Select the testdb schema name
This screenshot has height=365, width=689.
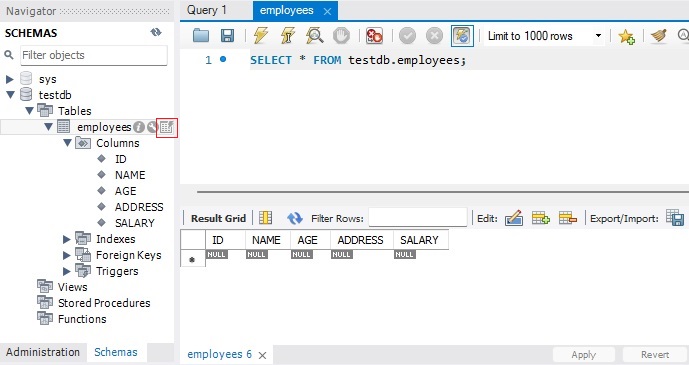click(55, 95)
